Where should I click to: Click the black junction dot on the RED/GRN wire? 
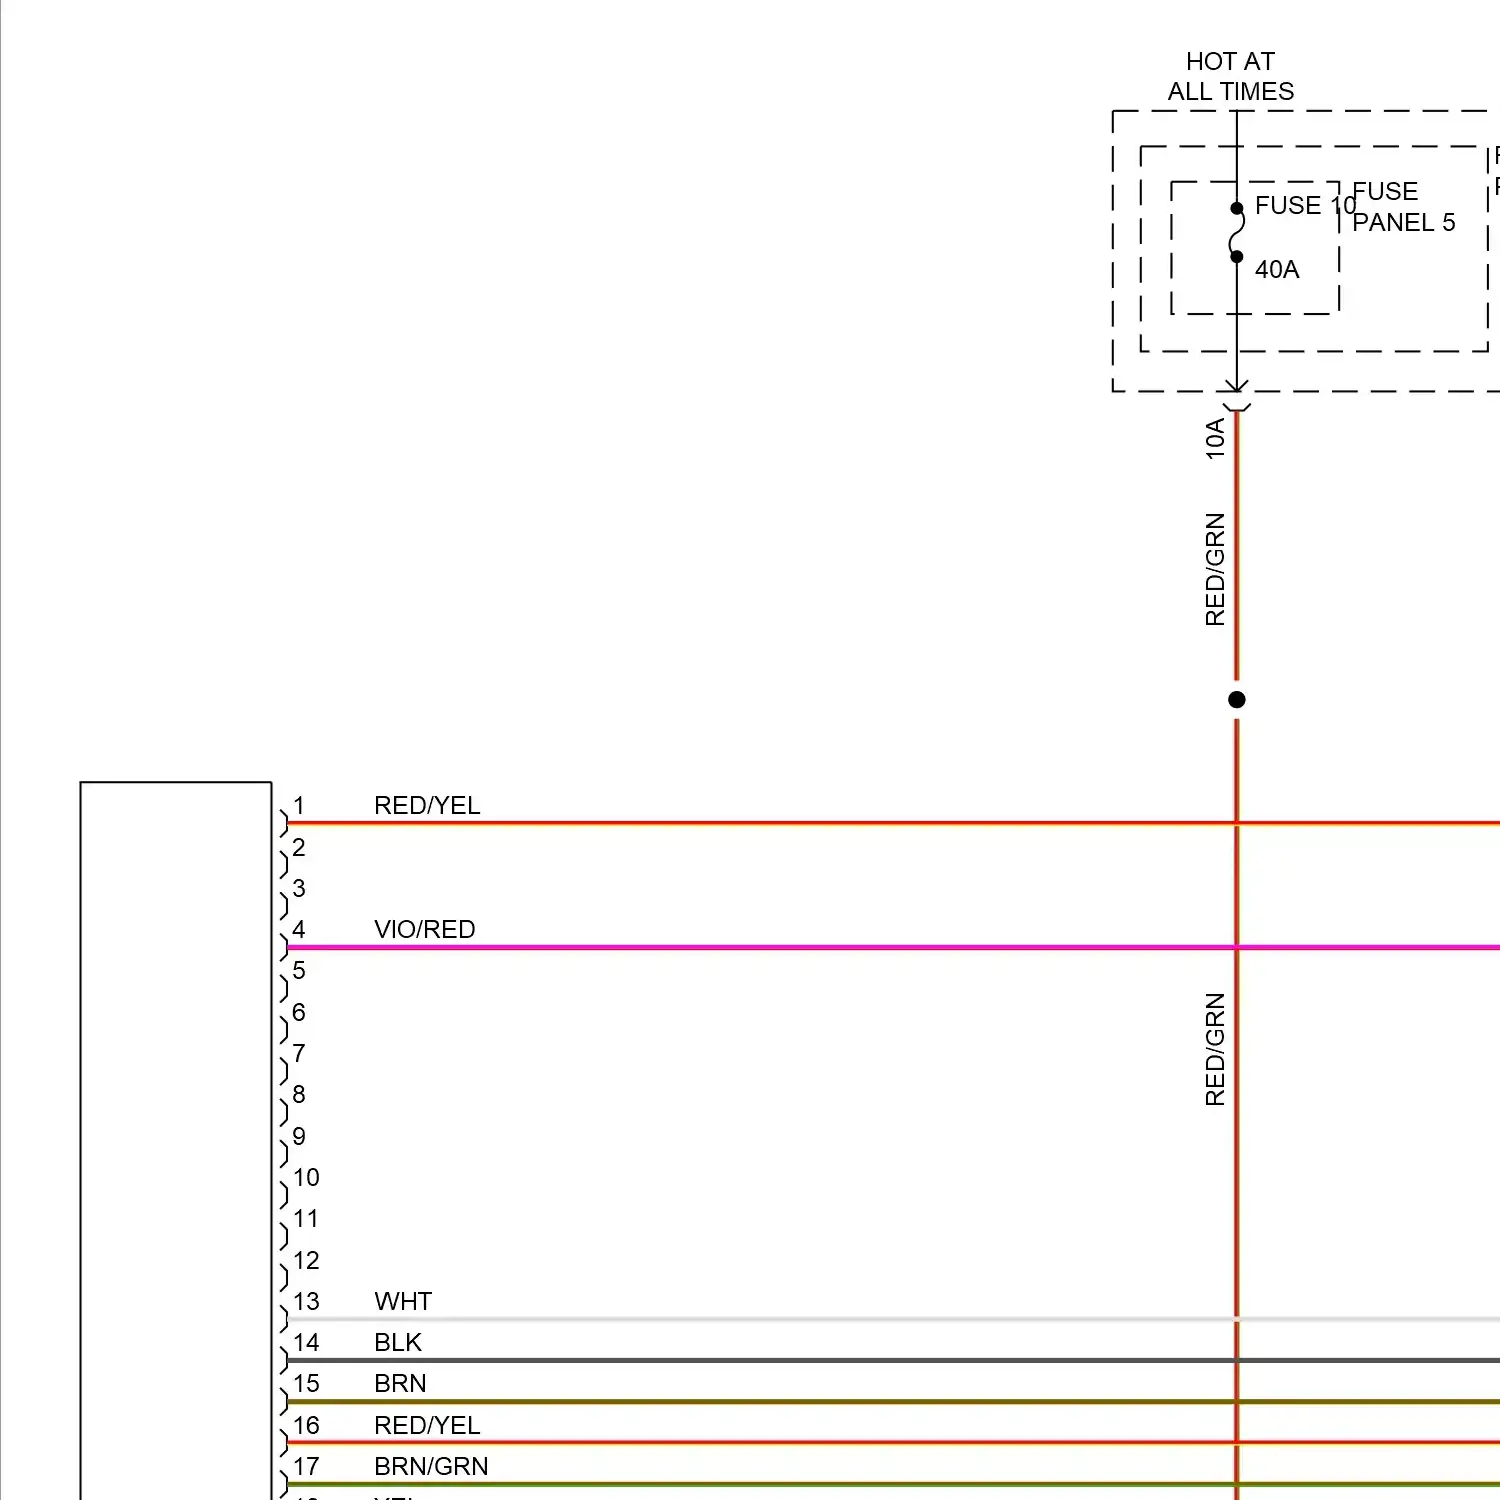[x=1237, y=700]
